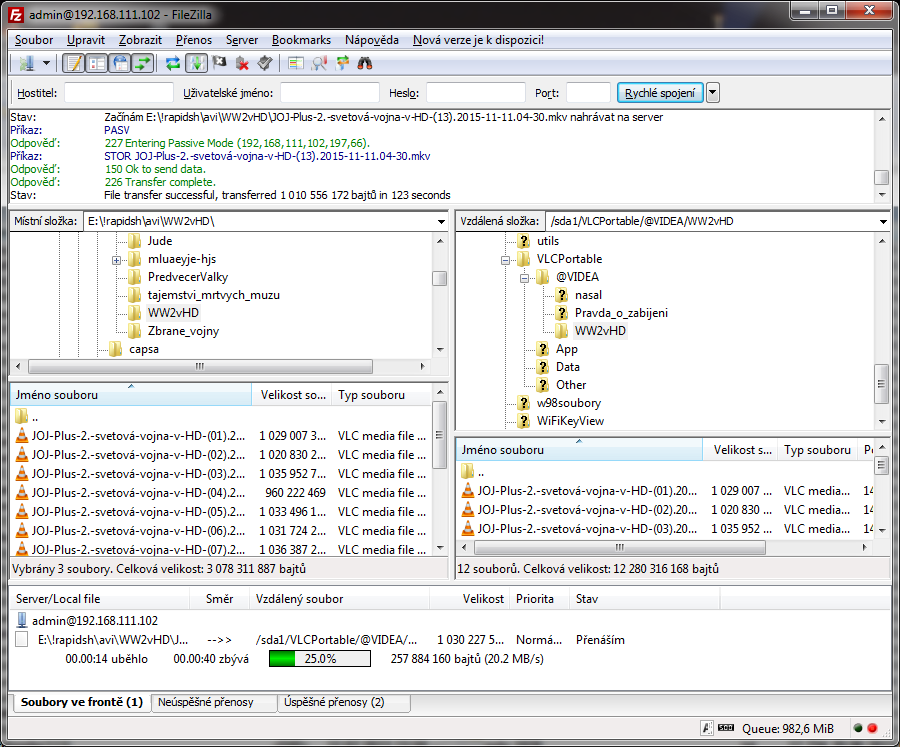Click Nová verze je k dispozici!
Viewport: 900px width, 747px height.
tap(478, 40)
